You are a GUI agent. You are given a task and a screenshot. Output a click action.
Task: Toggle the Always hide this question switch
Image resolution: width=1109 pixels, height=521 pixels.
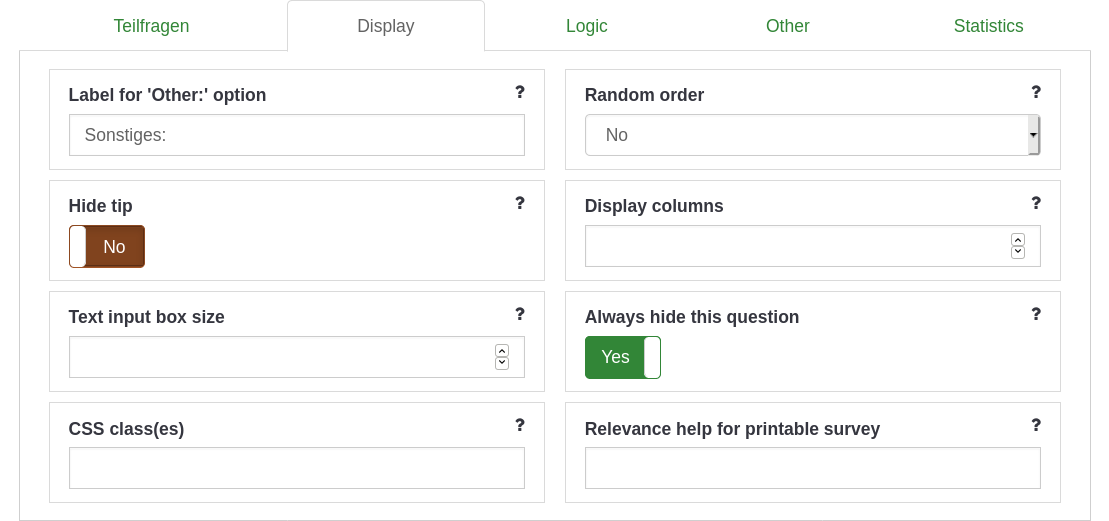(x=622, y=357)
